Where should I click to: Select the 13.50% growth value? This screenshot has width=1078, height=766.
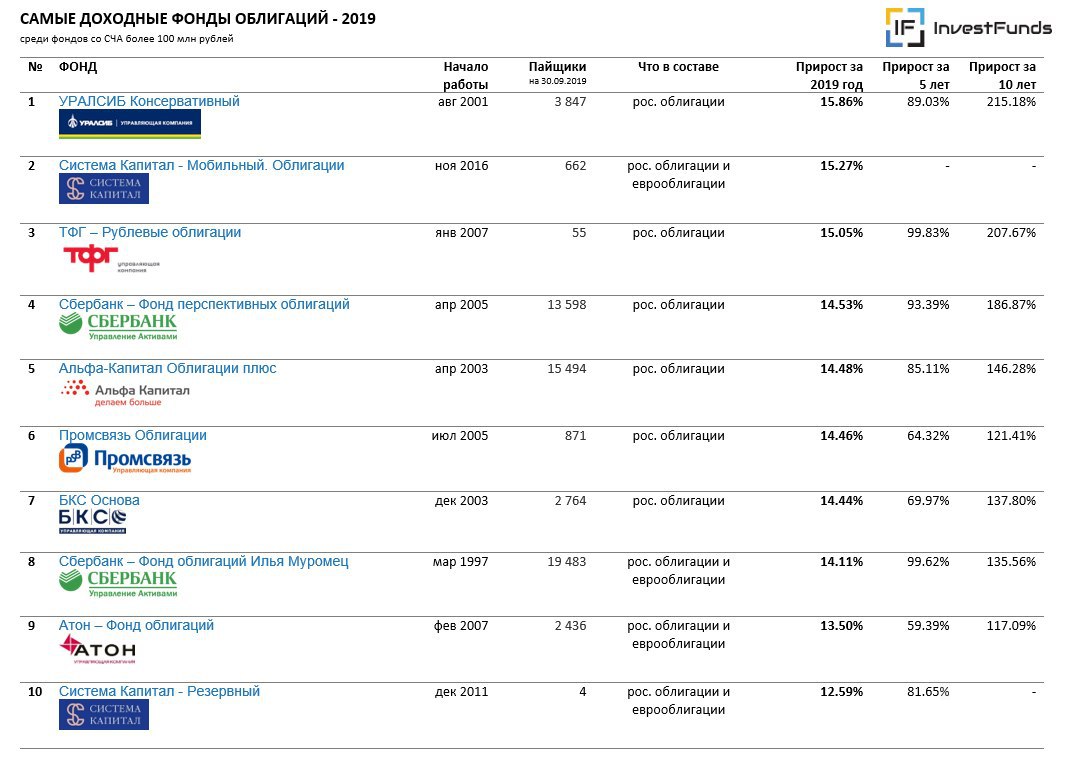[x=842, y=626]
